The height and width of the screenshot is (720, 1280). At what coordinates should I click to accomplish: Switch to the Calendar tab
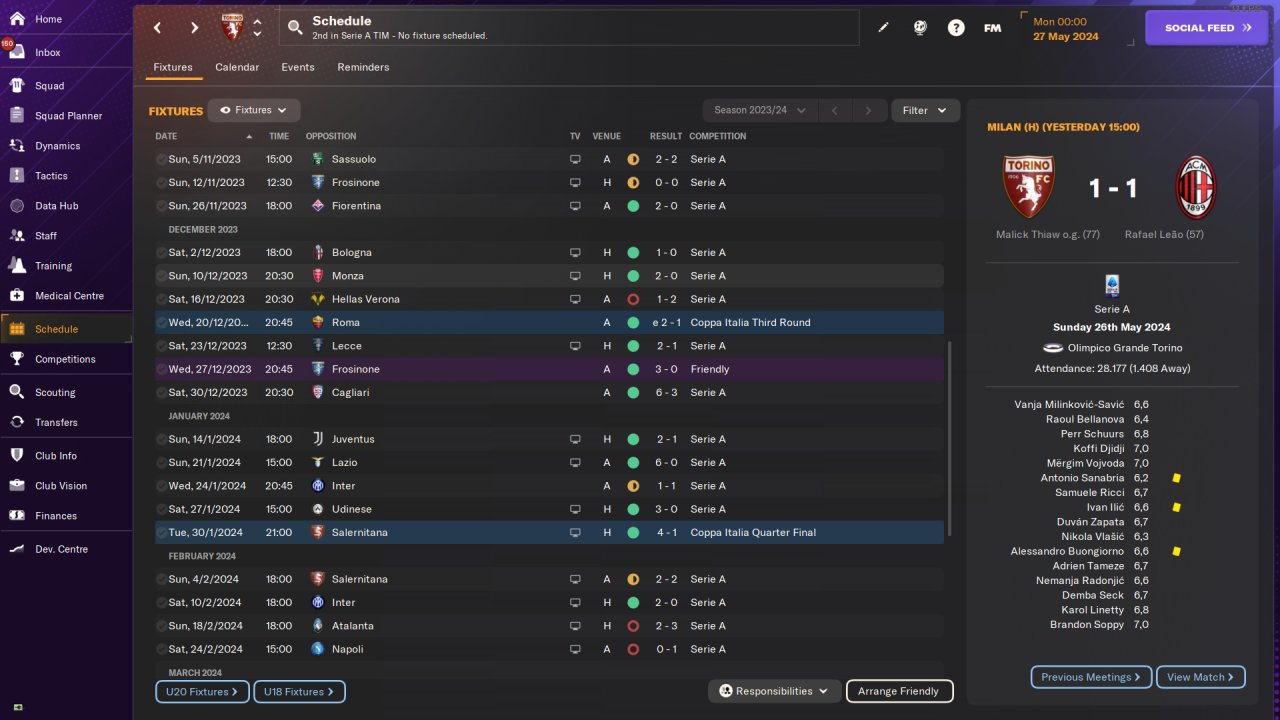point(237,67)
